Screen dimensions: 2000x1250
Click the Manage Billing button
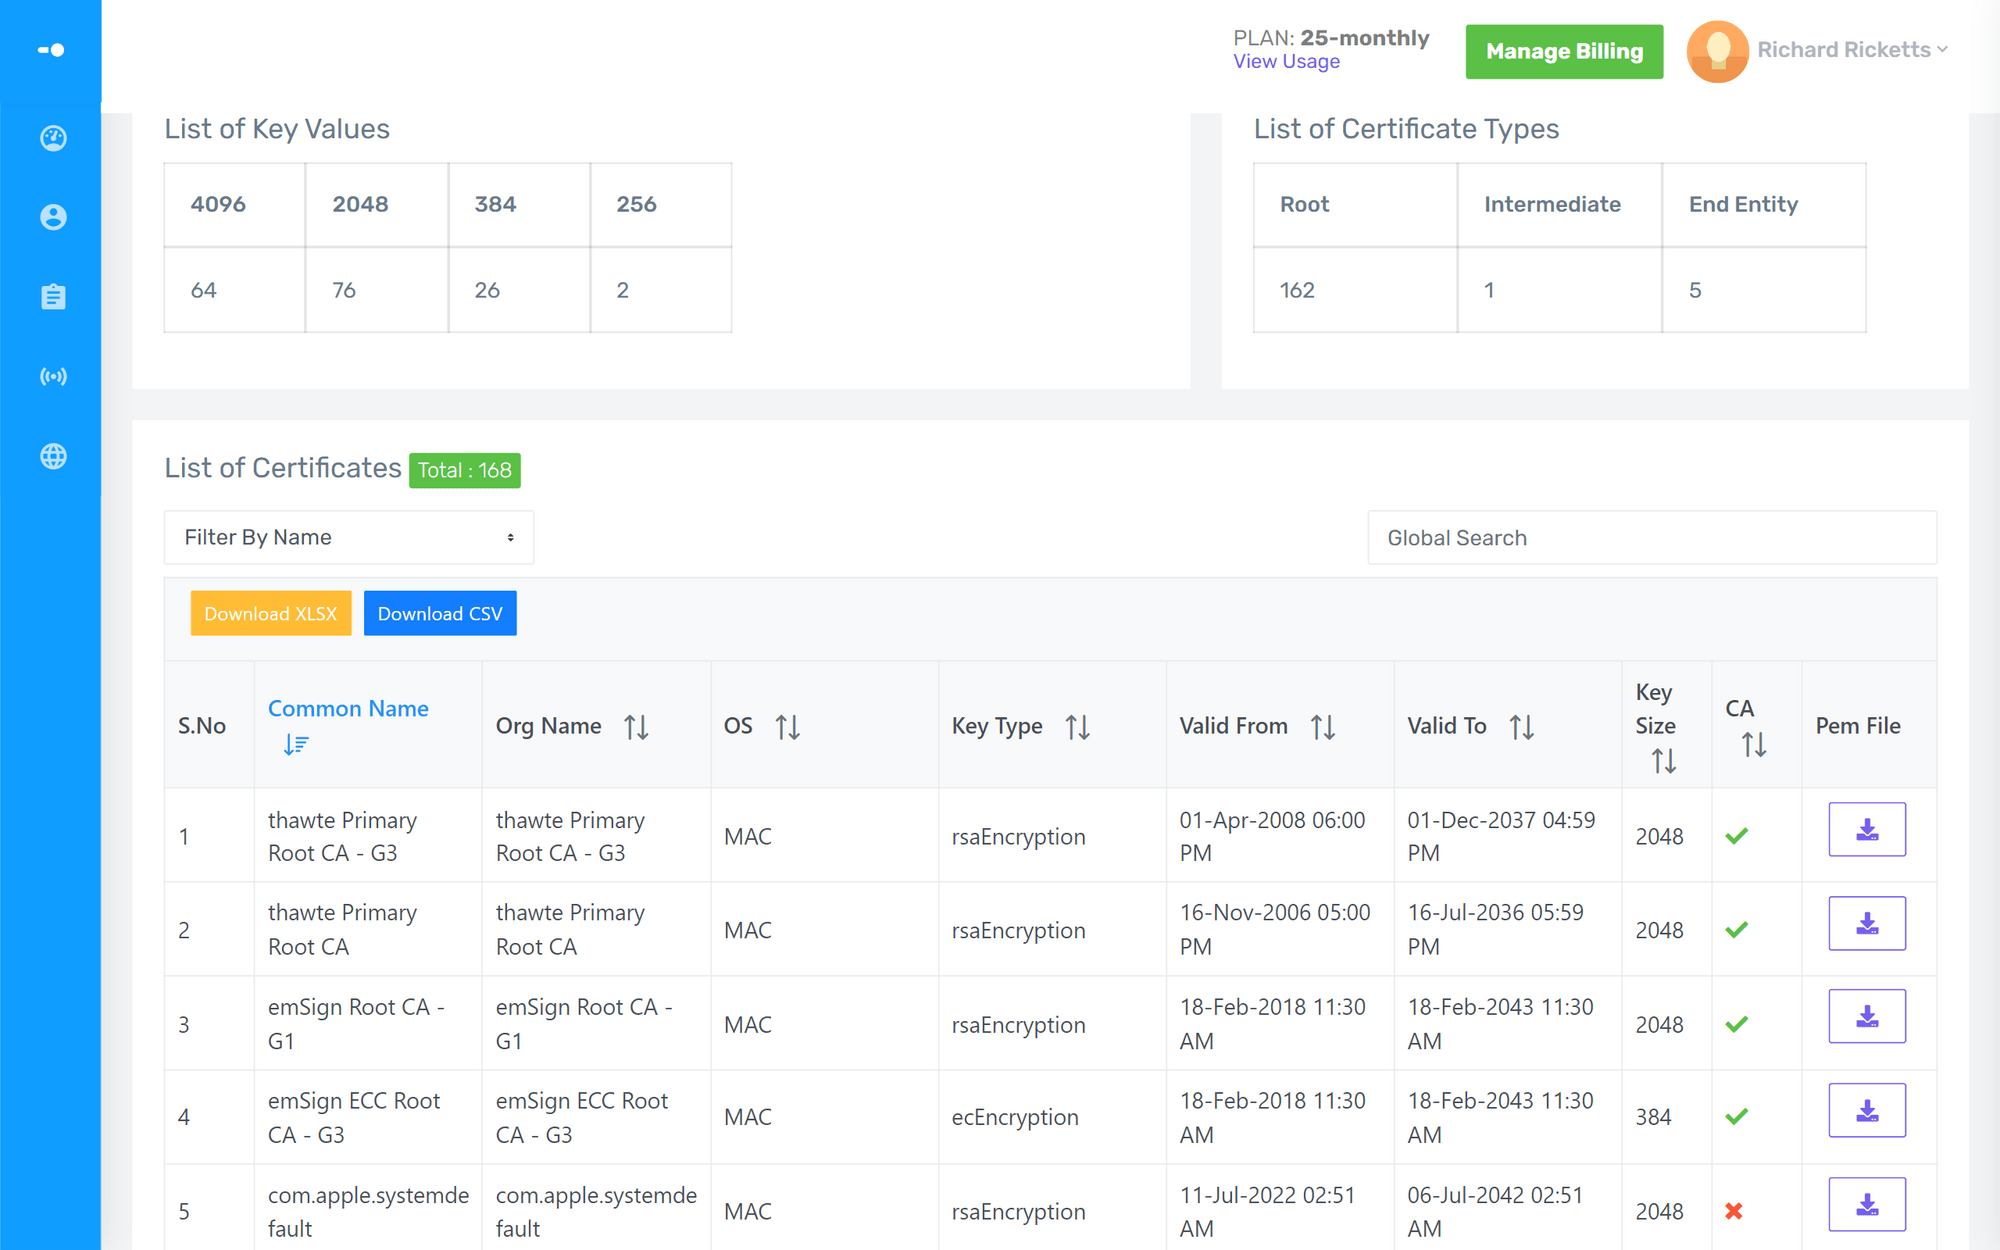[1563, 52]
